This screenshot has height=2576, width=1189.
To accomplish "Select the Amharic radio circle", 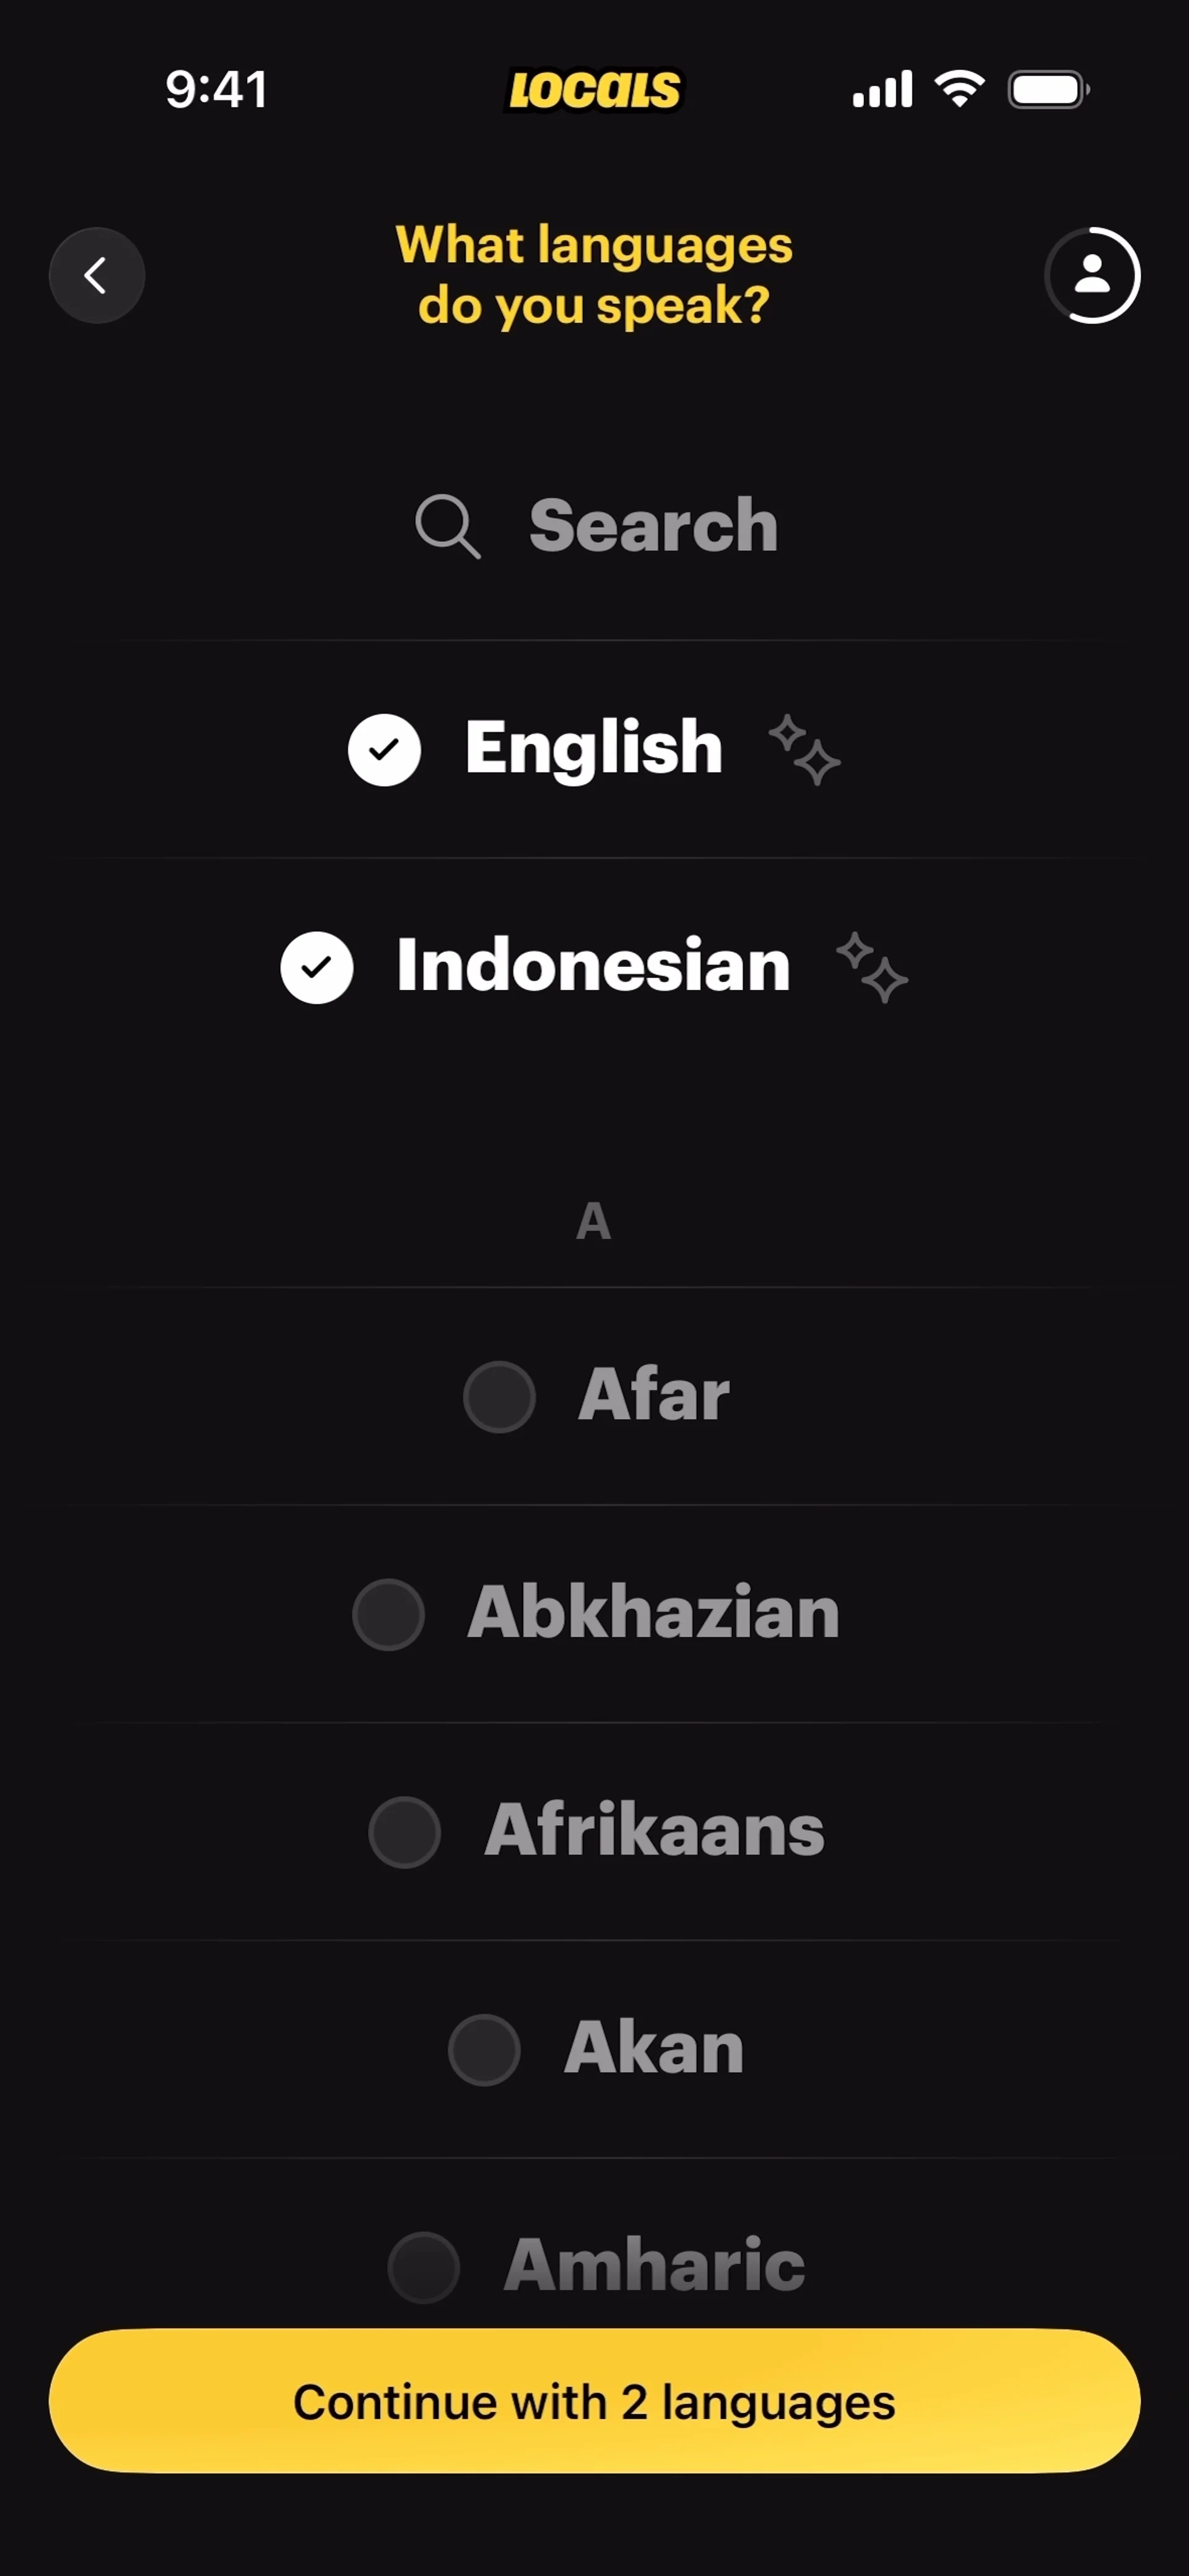I will click(424, 2266).
